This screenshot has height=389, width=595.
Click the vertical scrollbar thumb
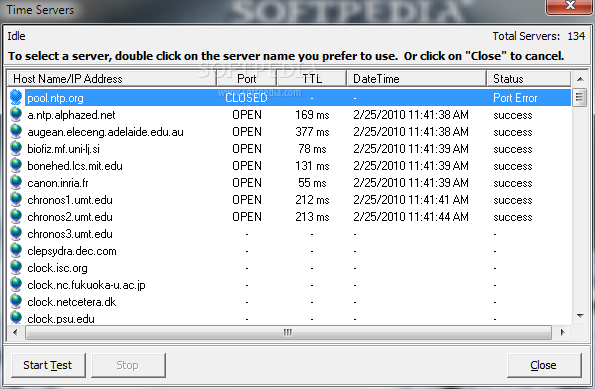[579, 98]
